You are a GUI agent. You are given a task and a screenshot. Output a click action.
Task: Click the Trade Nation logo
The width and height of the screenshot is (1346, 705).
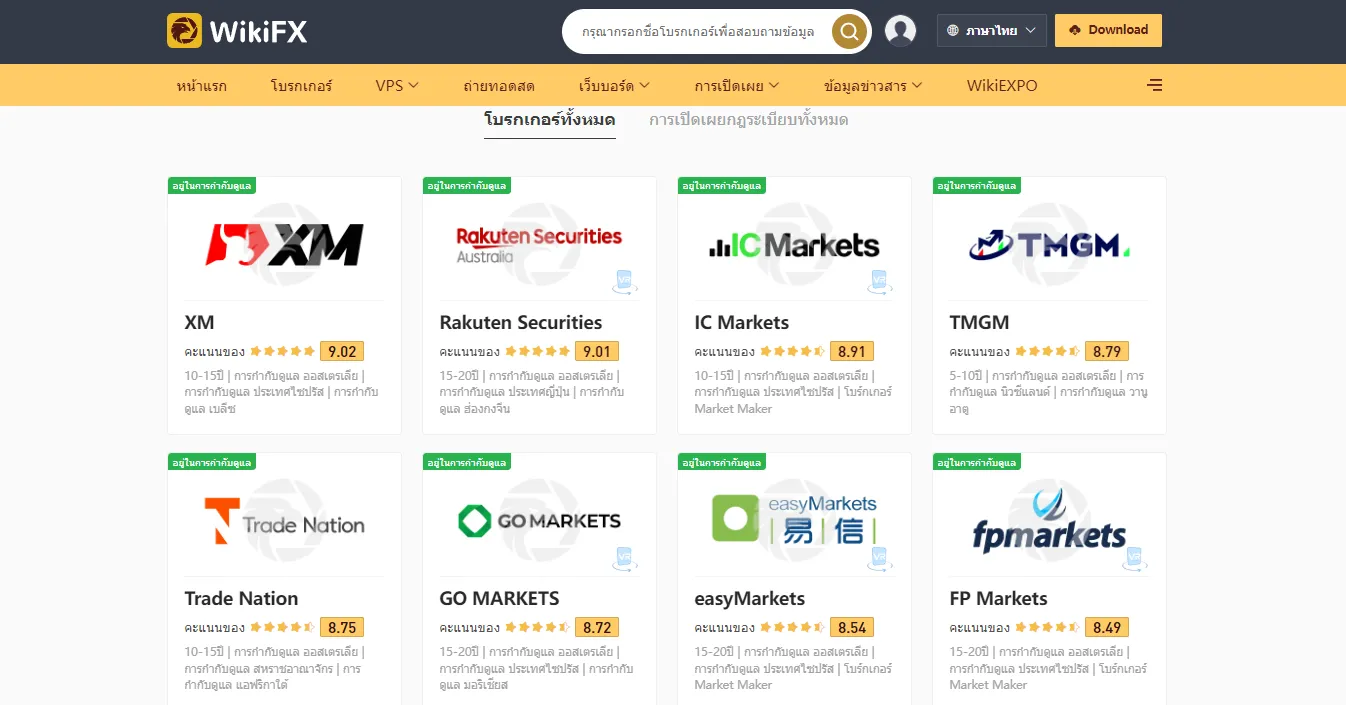[x=284, y=521]
